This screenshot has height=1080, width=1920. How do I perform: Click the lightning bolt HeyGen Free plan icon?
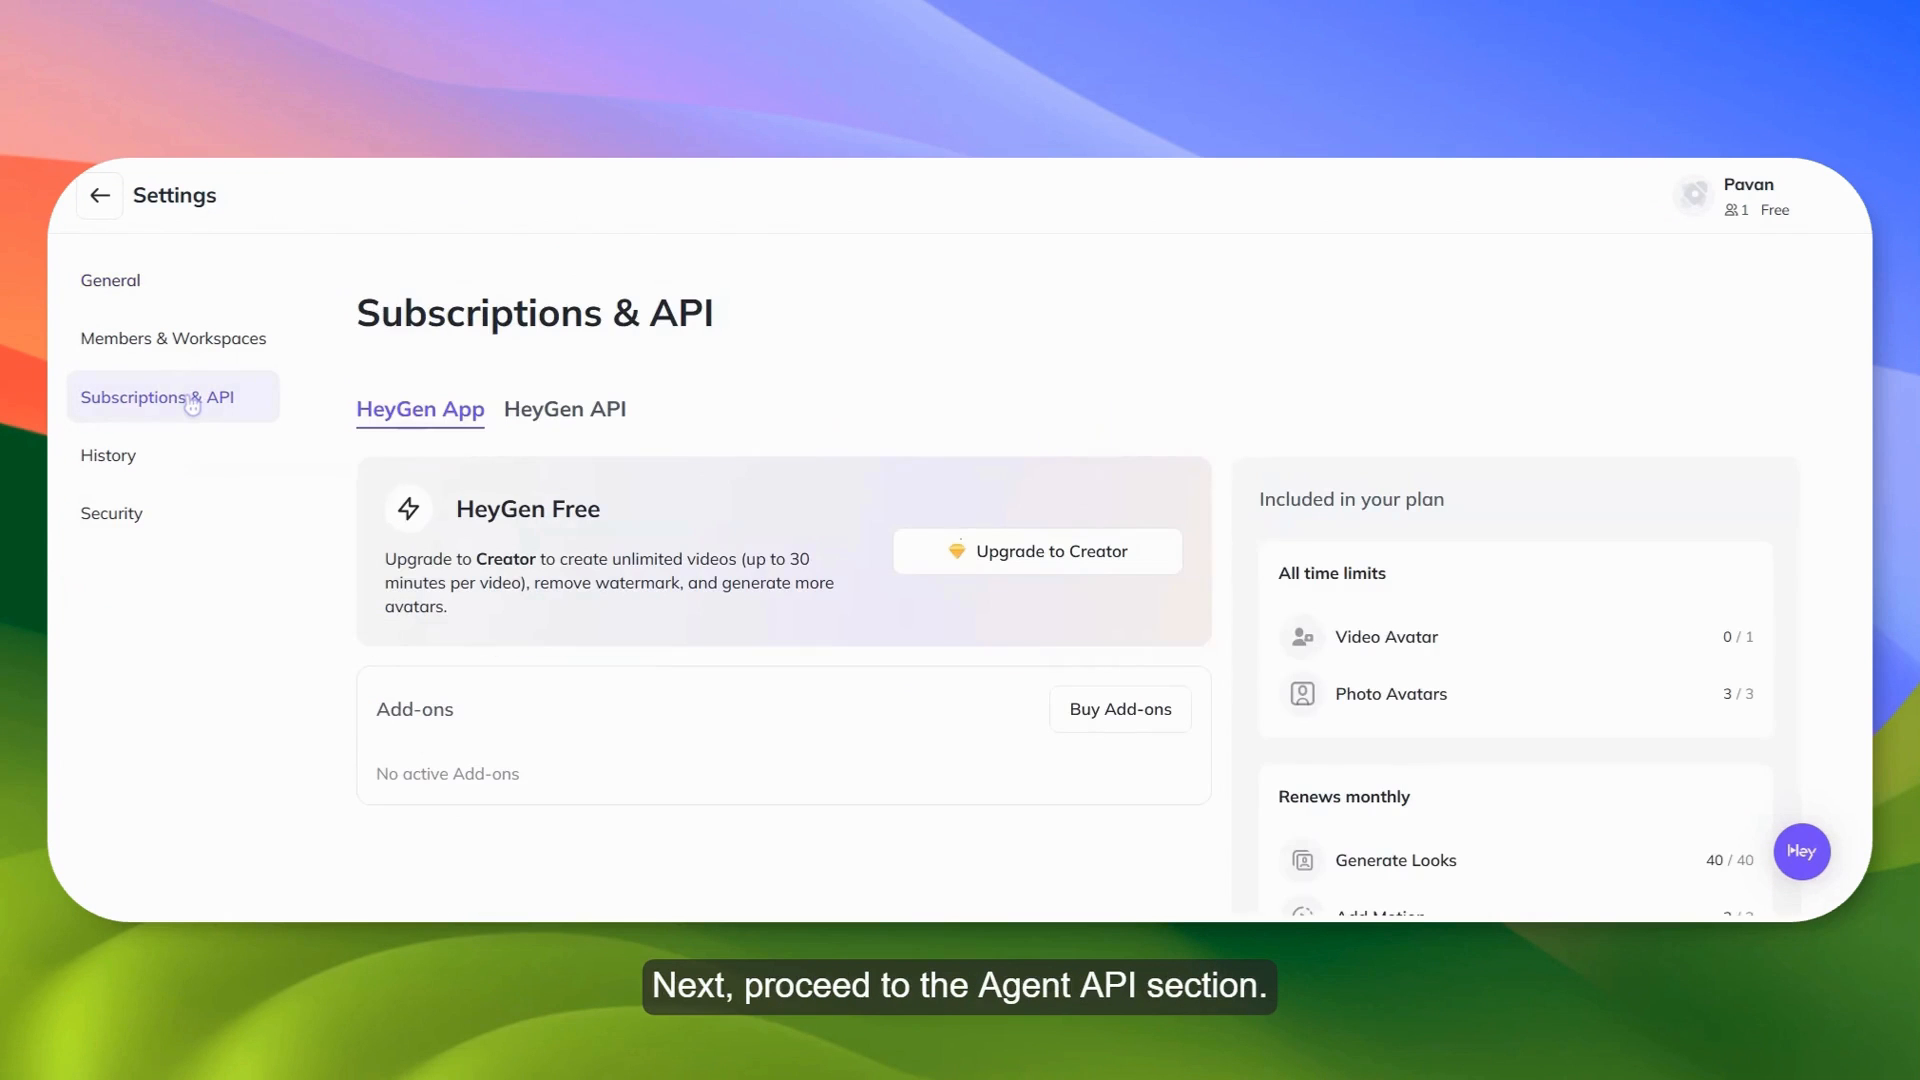pyautogui.click(x=408, y=508)
